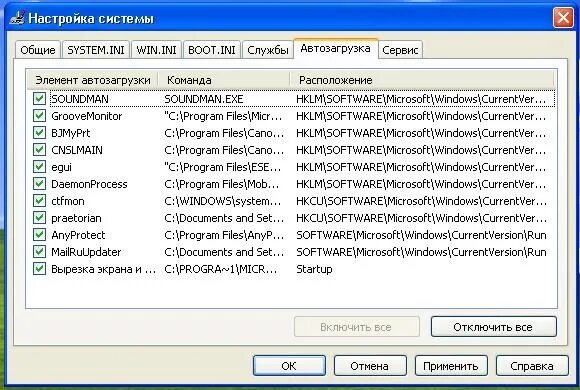Select the ctfmon item name
Image resolution: width=580 pixels, height=390 pixels.
click(68, 201)
